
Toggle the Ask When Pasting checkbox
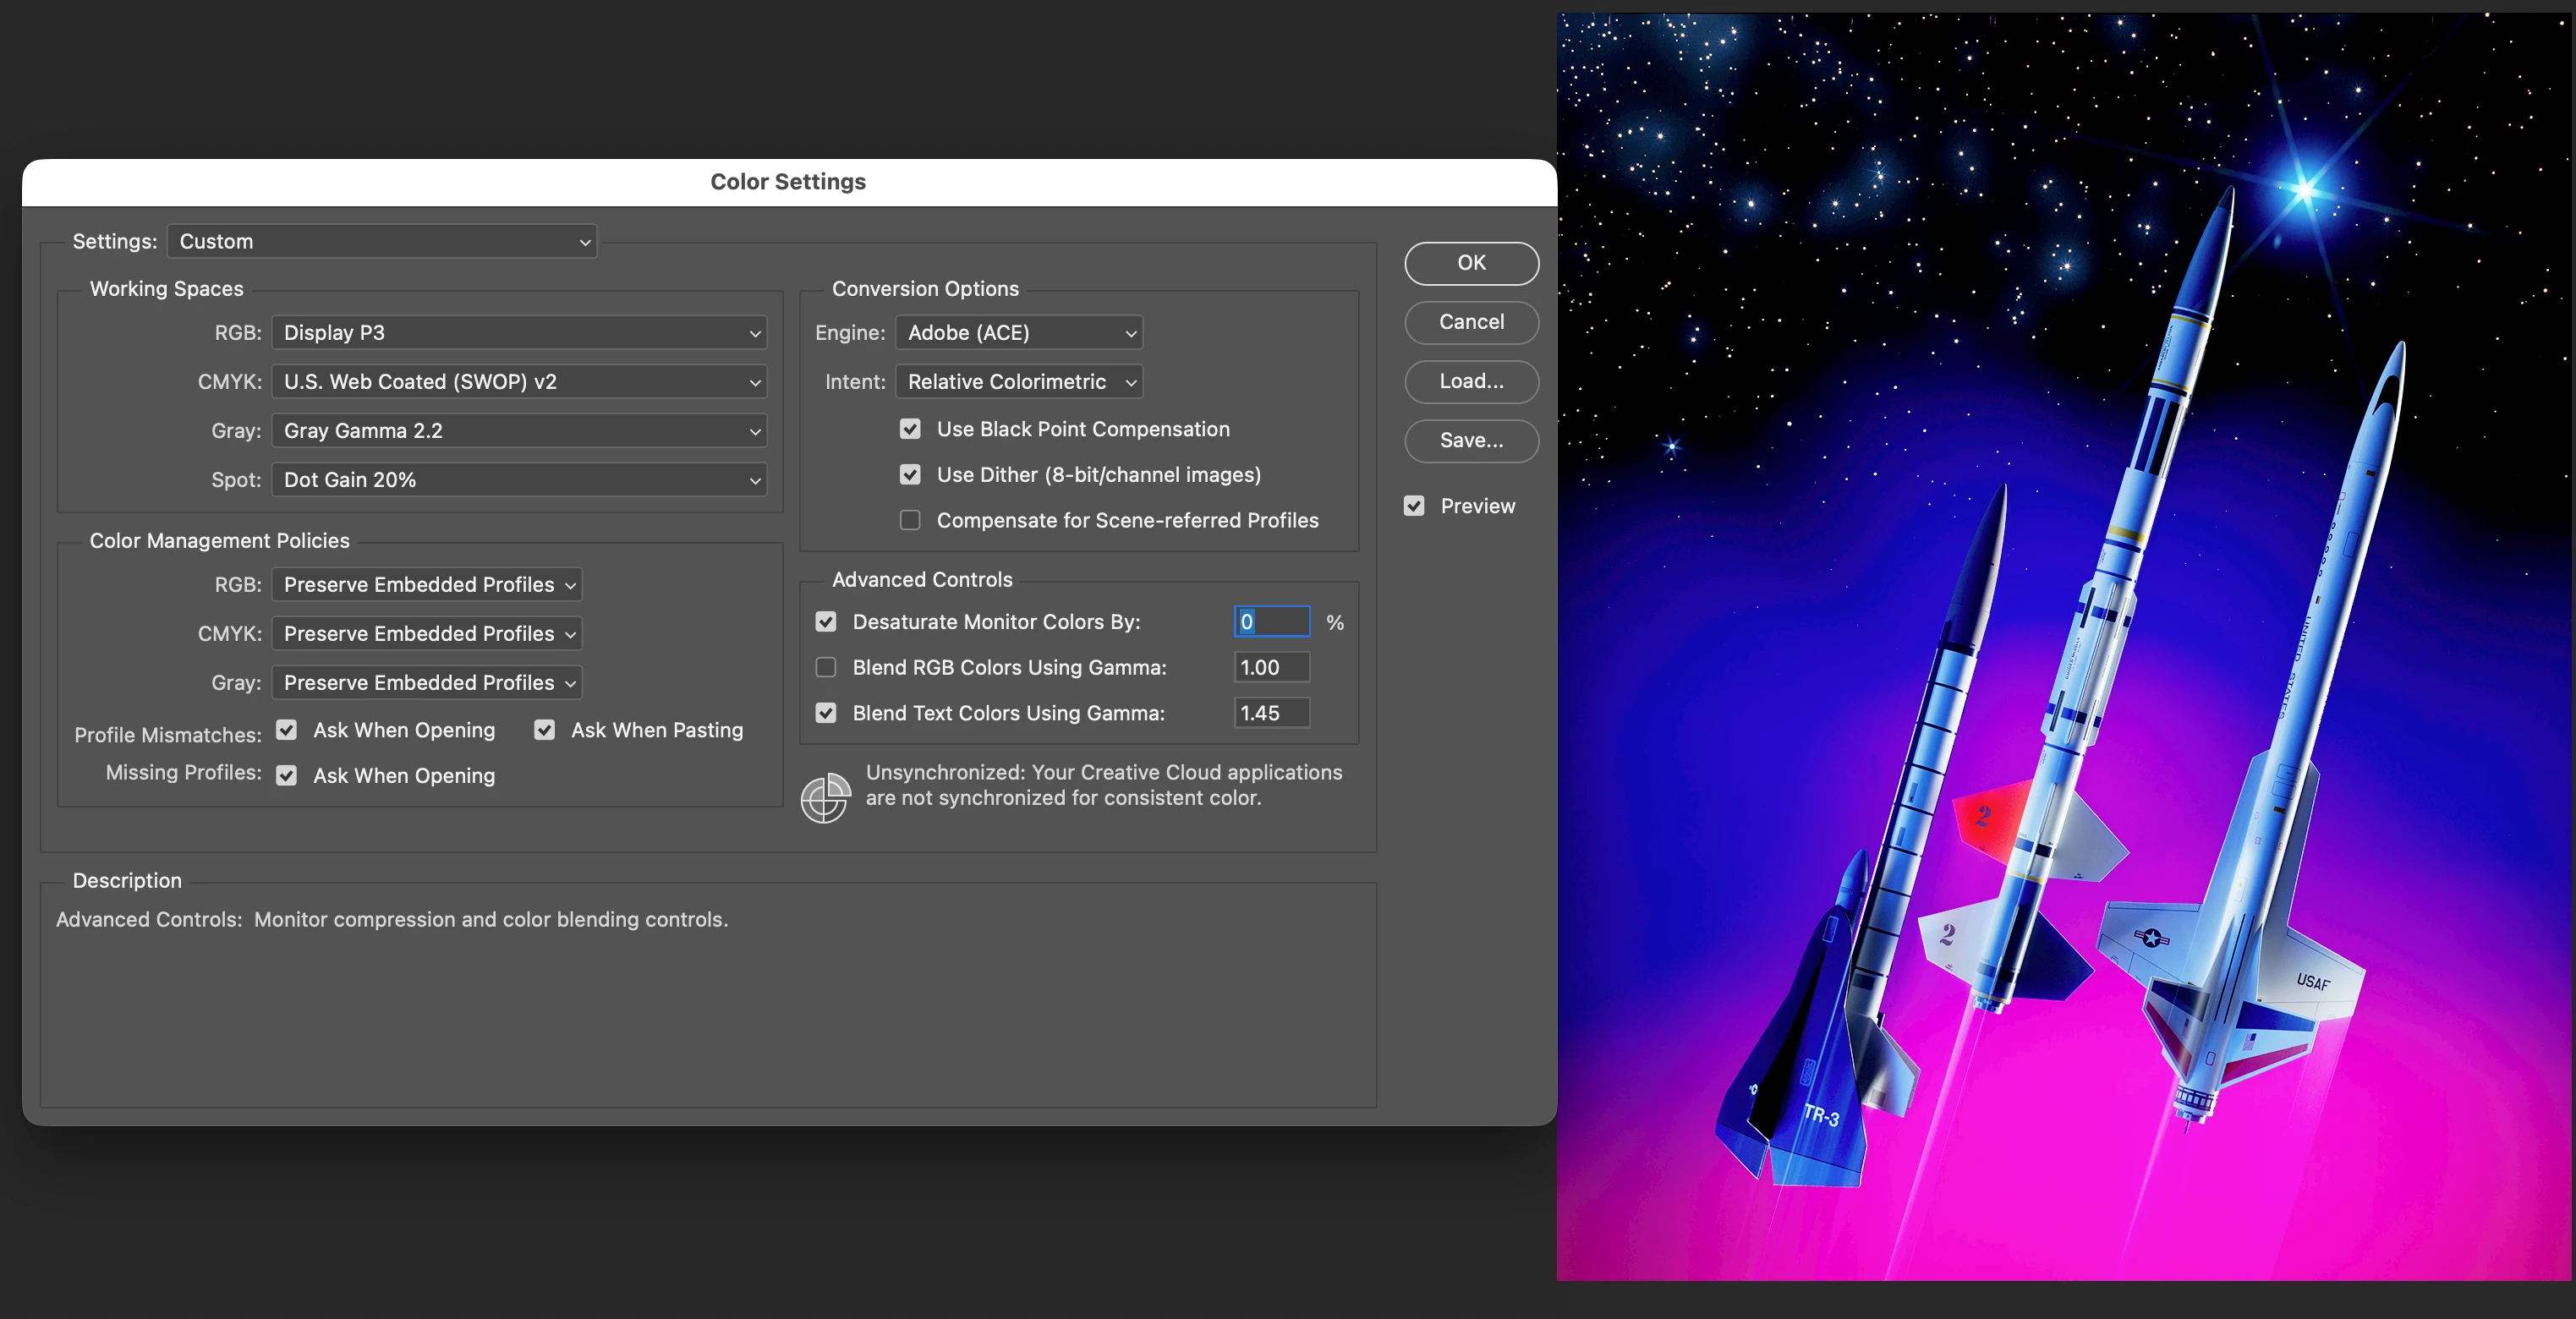point(545,731)
